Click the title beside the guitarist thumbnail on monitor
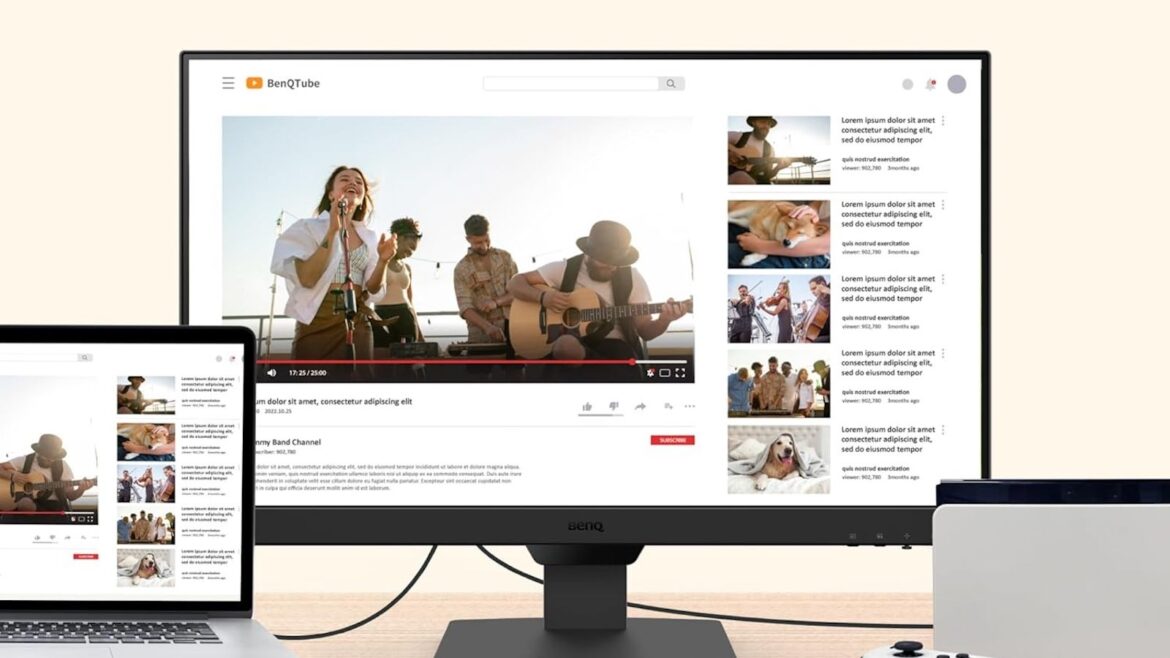The height and width of the screenshot is (658, 1170). pyautogui.click(x=888, y=130)
